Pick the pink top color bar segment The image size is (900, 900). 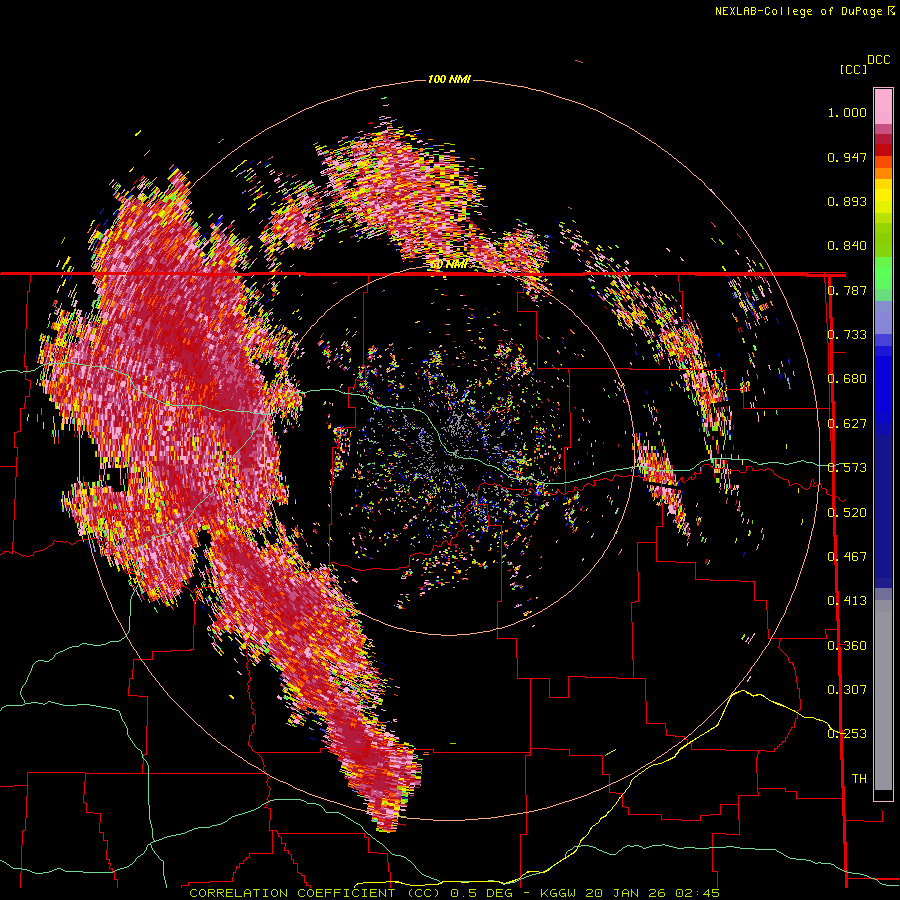(x=883, y=106)
